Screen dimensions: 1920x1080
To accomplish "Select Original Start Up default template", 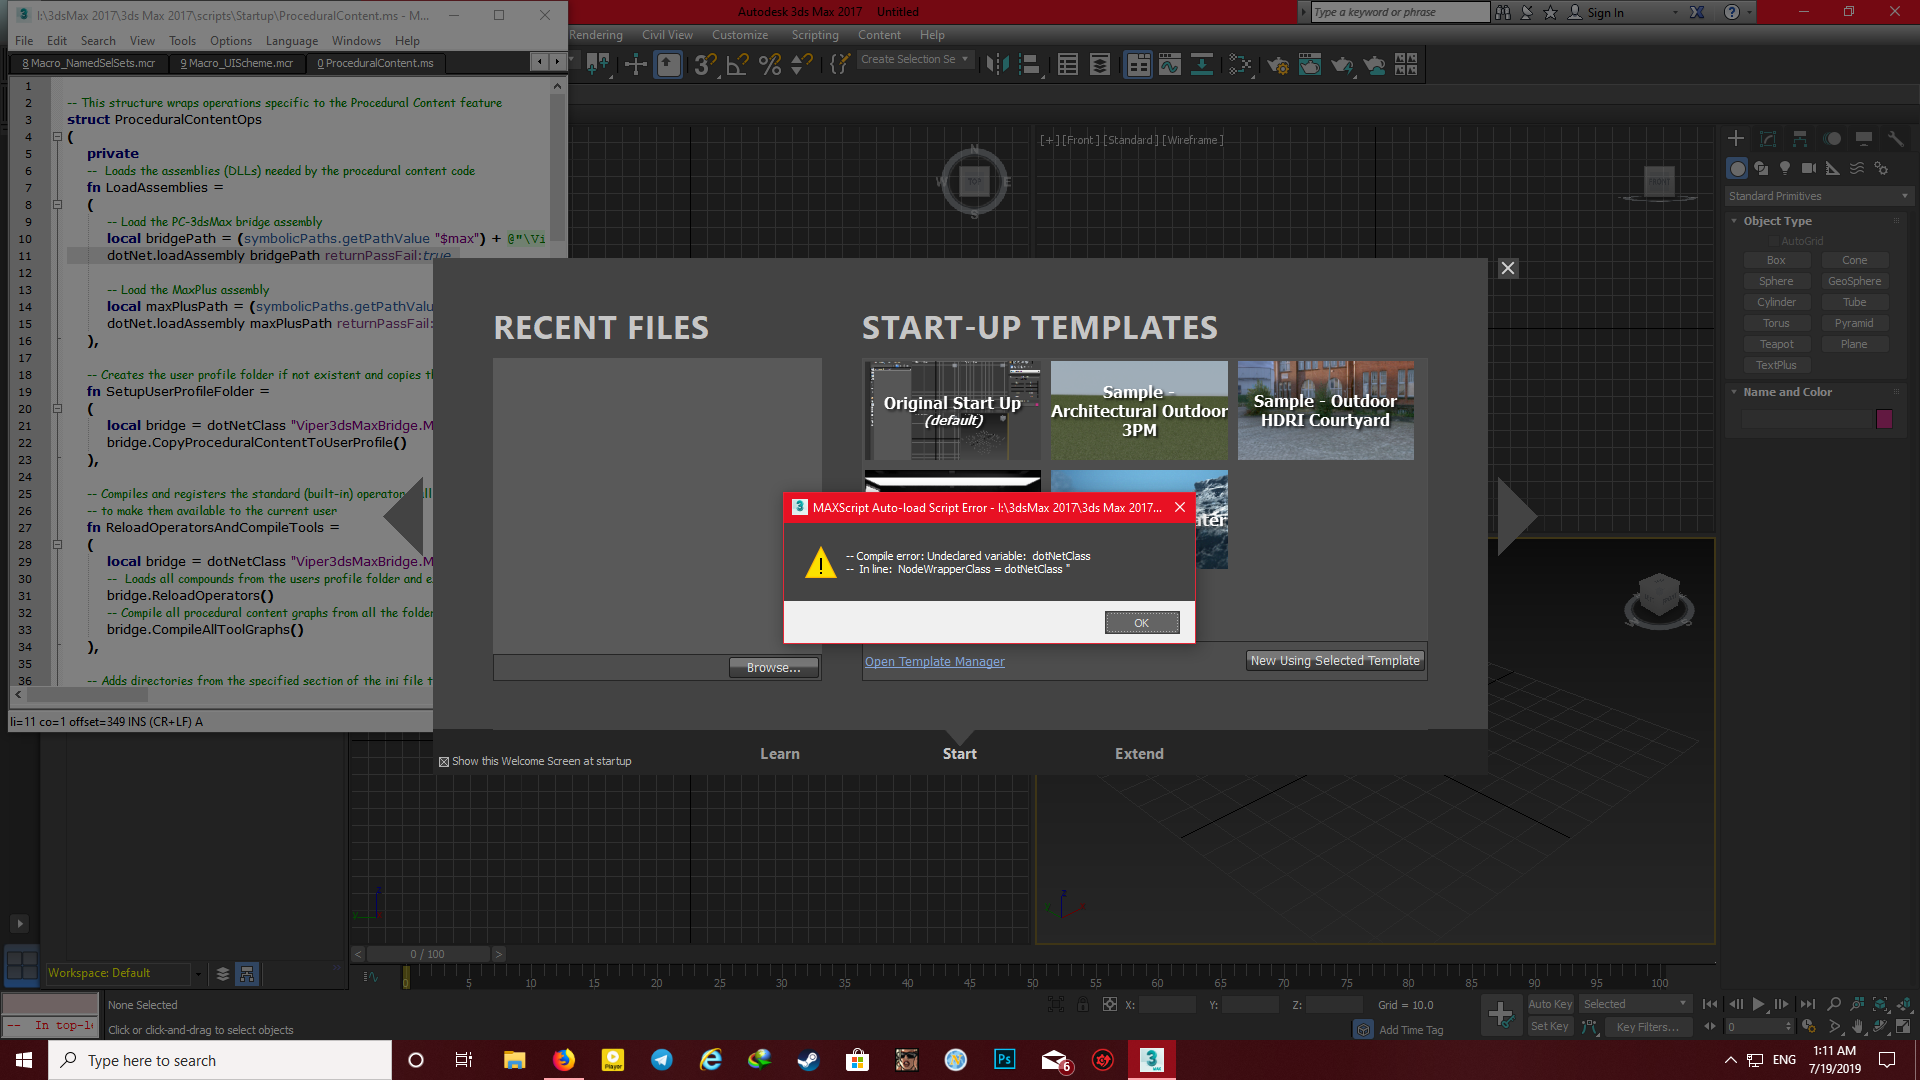I will tap(952, 411).
